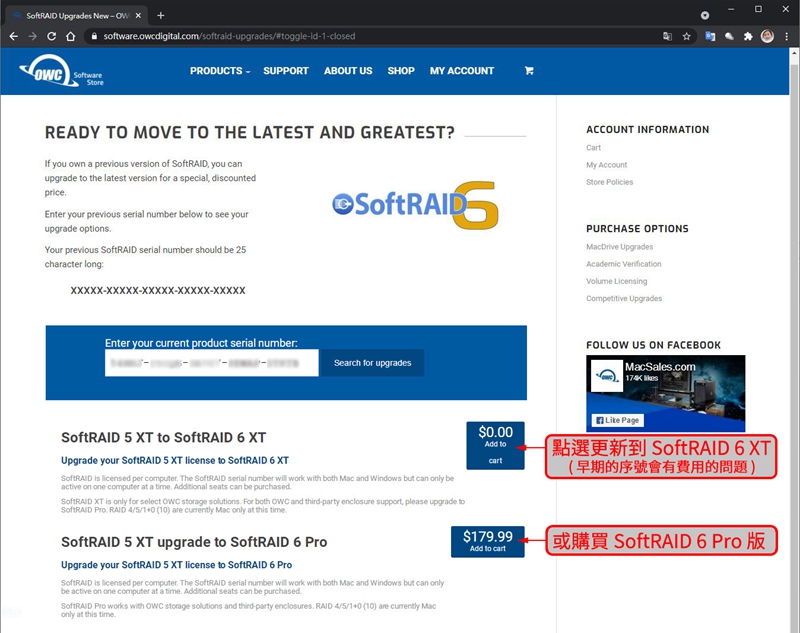Click the tab search dropdown arrow in title bar
The width and height of the screenshot is (800, 633).
point(705,16)
